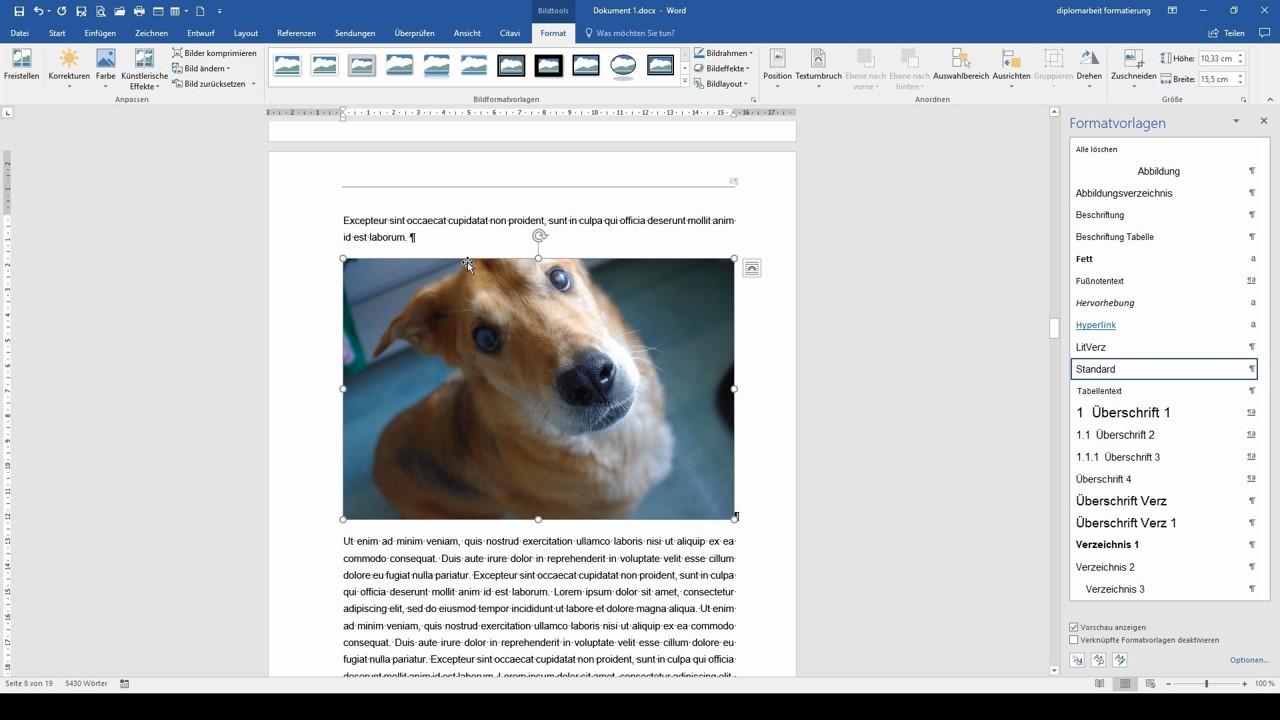
Task: Click the layout options icon beside image
Action: point(752,268)
